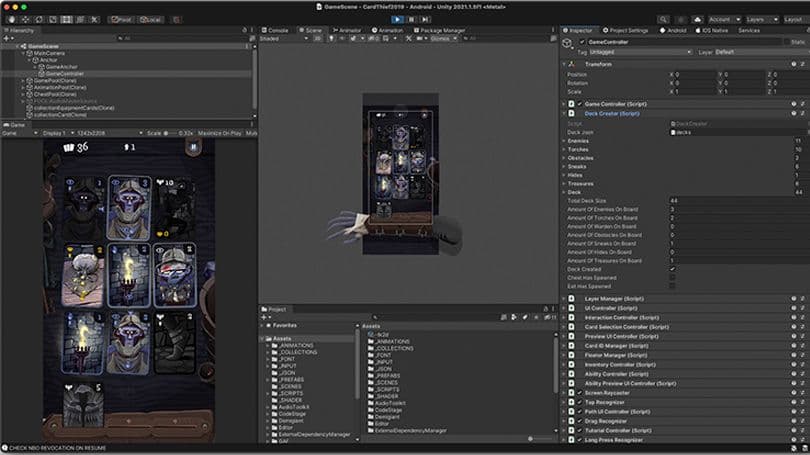Open the Android tab in inspector area

tap(673, 30)
